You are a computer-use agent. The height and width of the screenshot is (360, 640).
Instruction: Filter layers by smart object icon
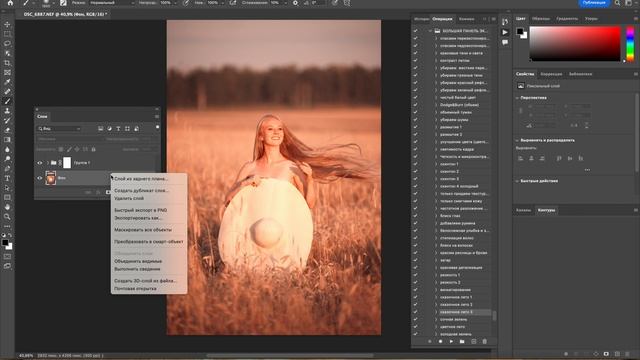[x=136, y=129]
